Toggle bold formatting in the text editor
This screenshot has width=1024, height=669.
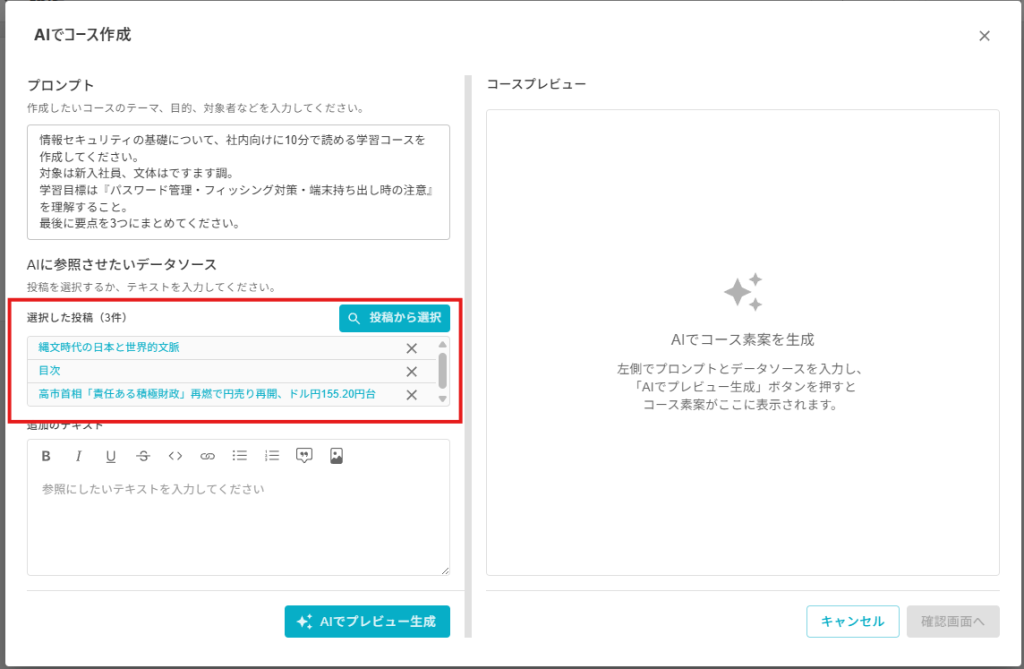(x=46, y=456)
